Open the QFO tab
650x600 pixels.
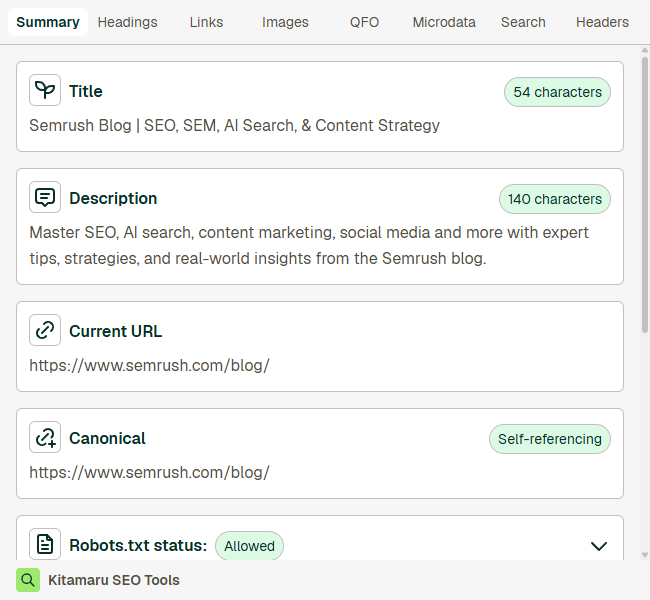pos(364,22)
